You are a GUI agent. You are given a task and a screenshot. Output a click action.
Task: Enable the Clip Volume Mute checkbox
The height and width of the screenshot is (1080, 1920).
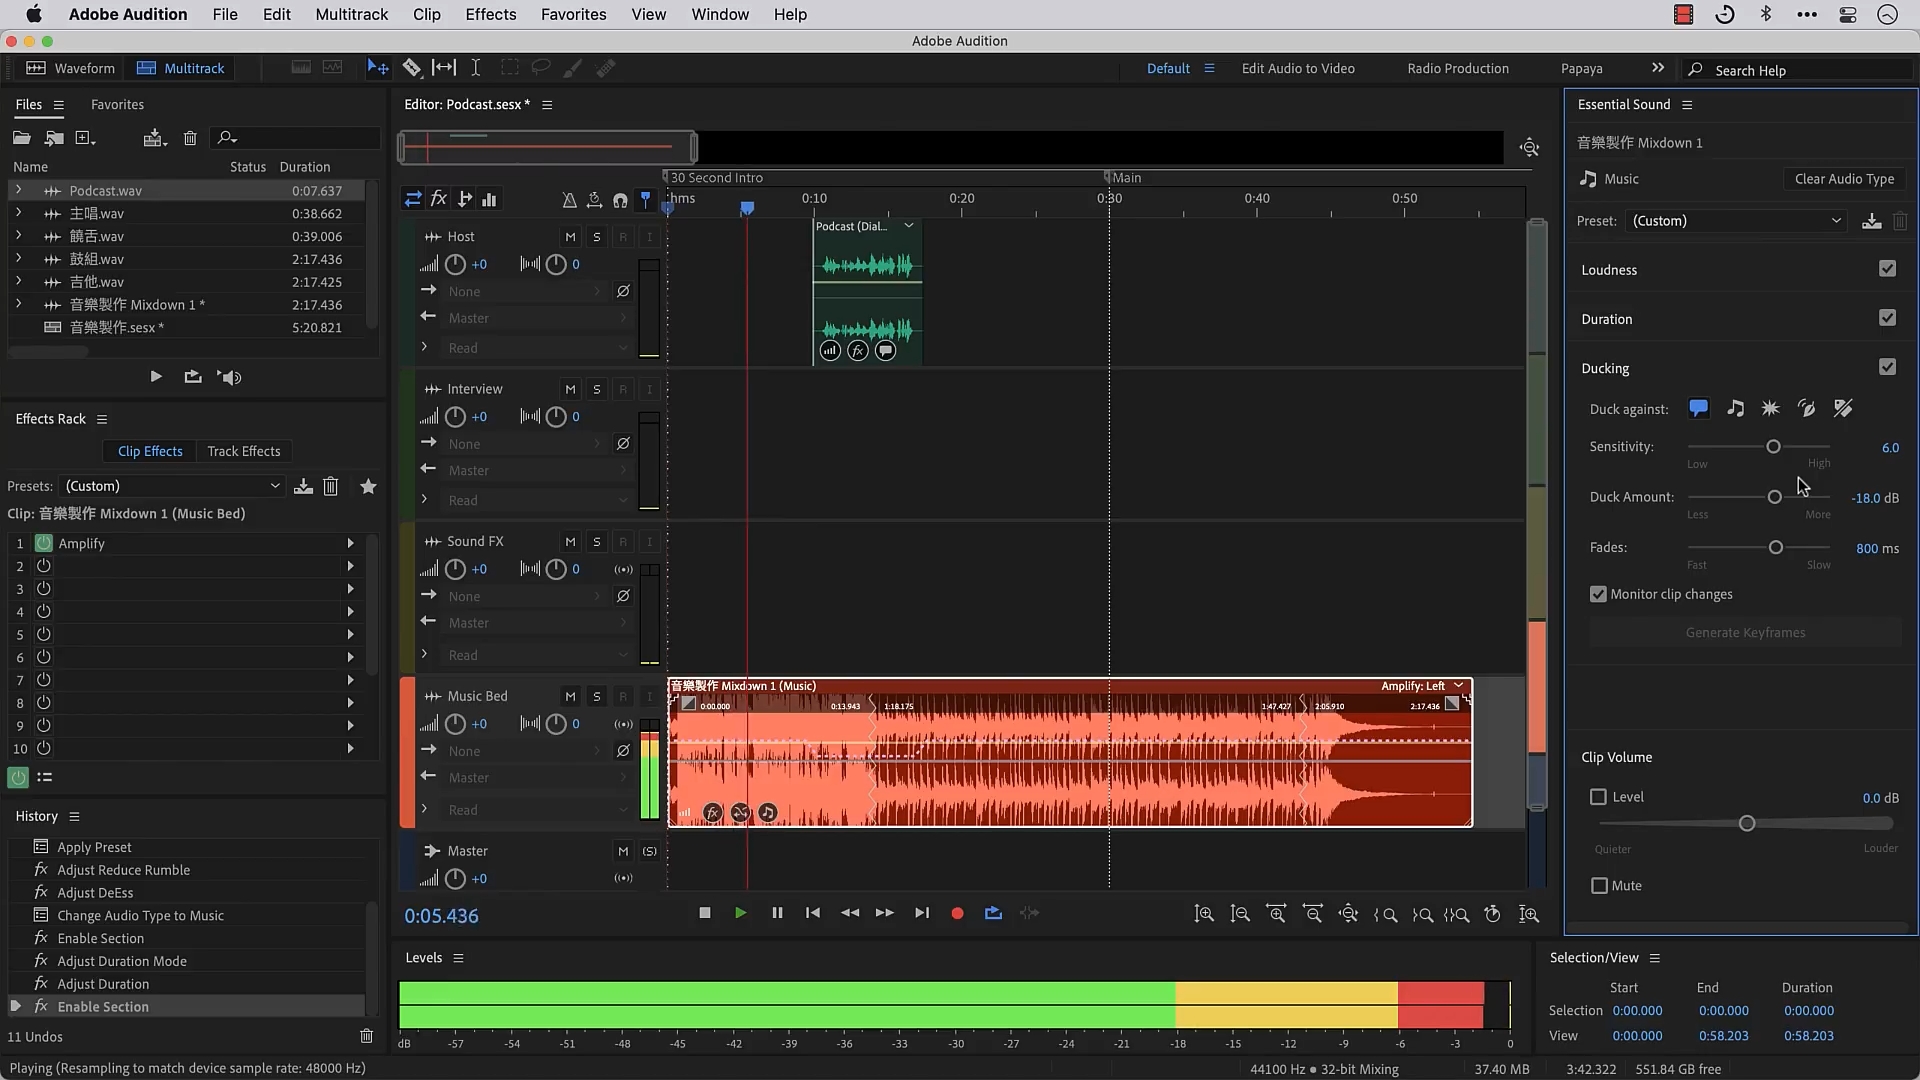point(1599,886)
